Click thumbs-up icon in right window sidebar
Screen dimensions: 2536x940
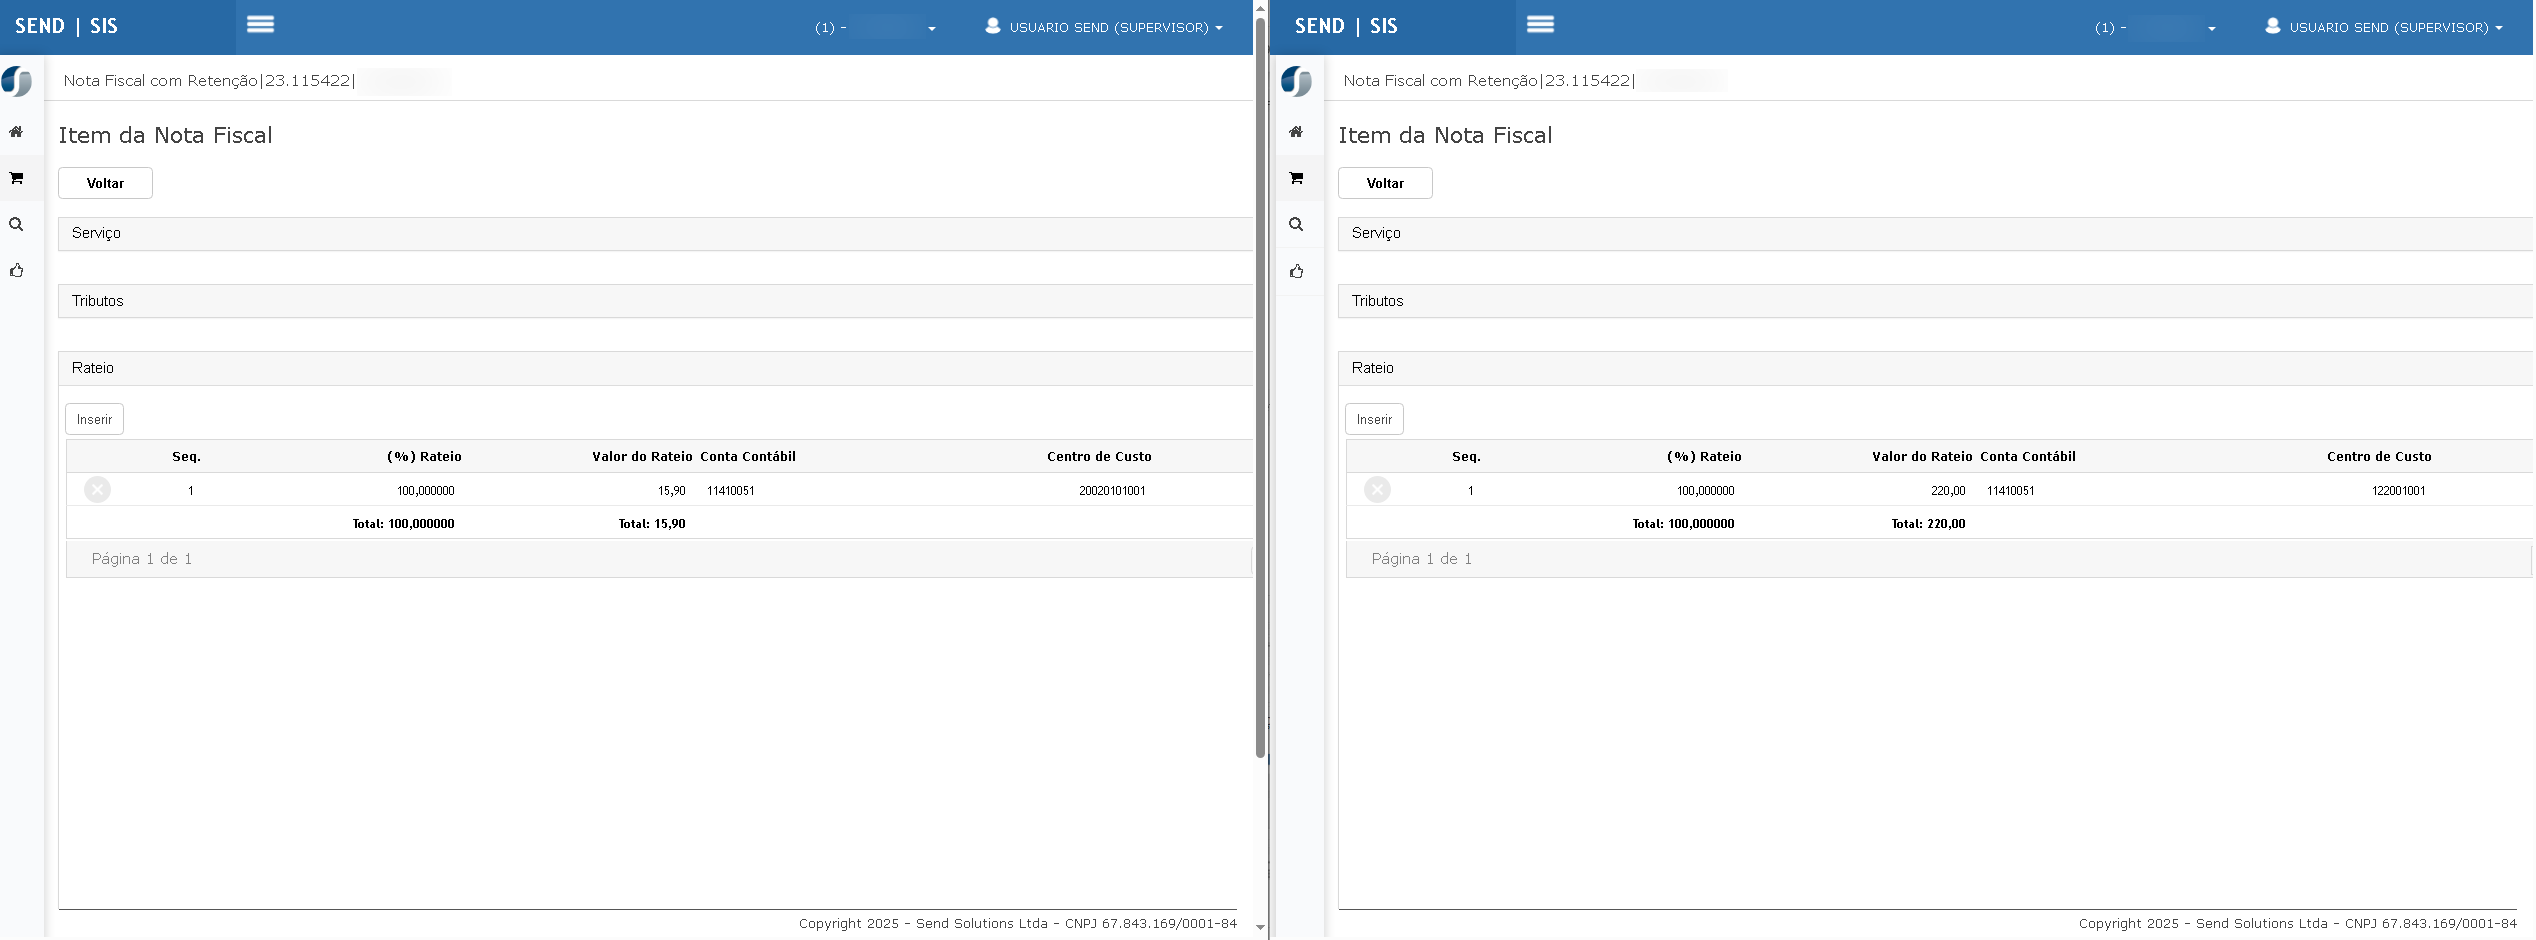point(1296,271)
